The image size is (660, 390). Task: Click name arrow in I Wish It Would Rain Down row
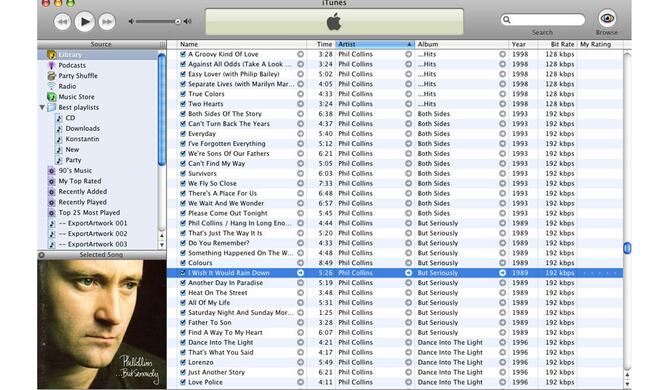pos(301,273)
